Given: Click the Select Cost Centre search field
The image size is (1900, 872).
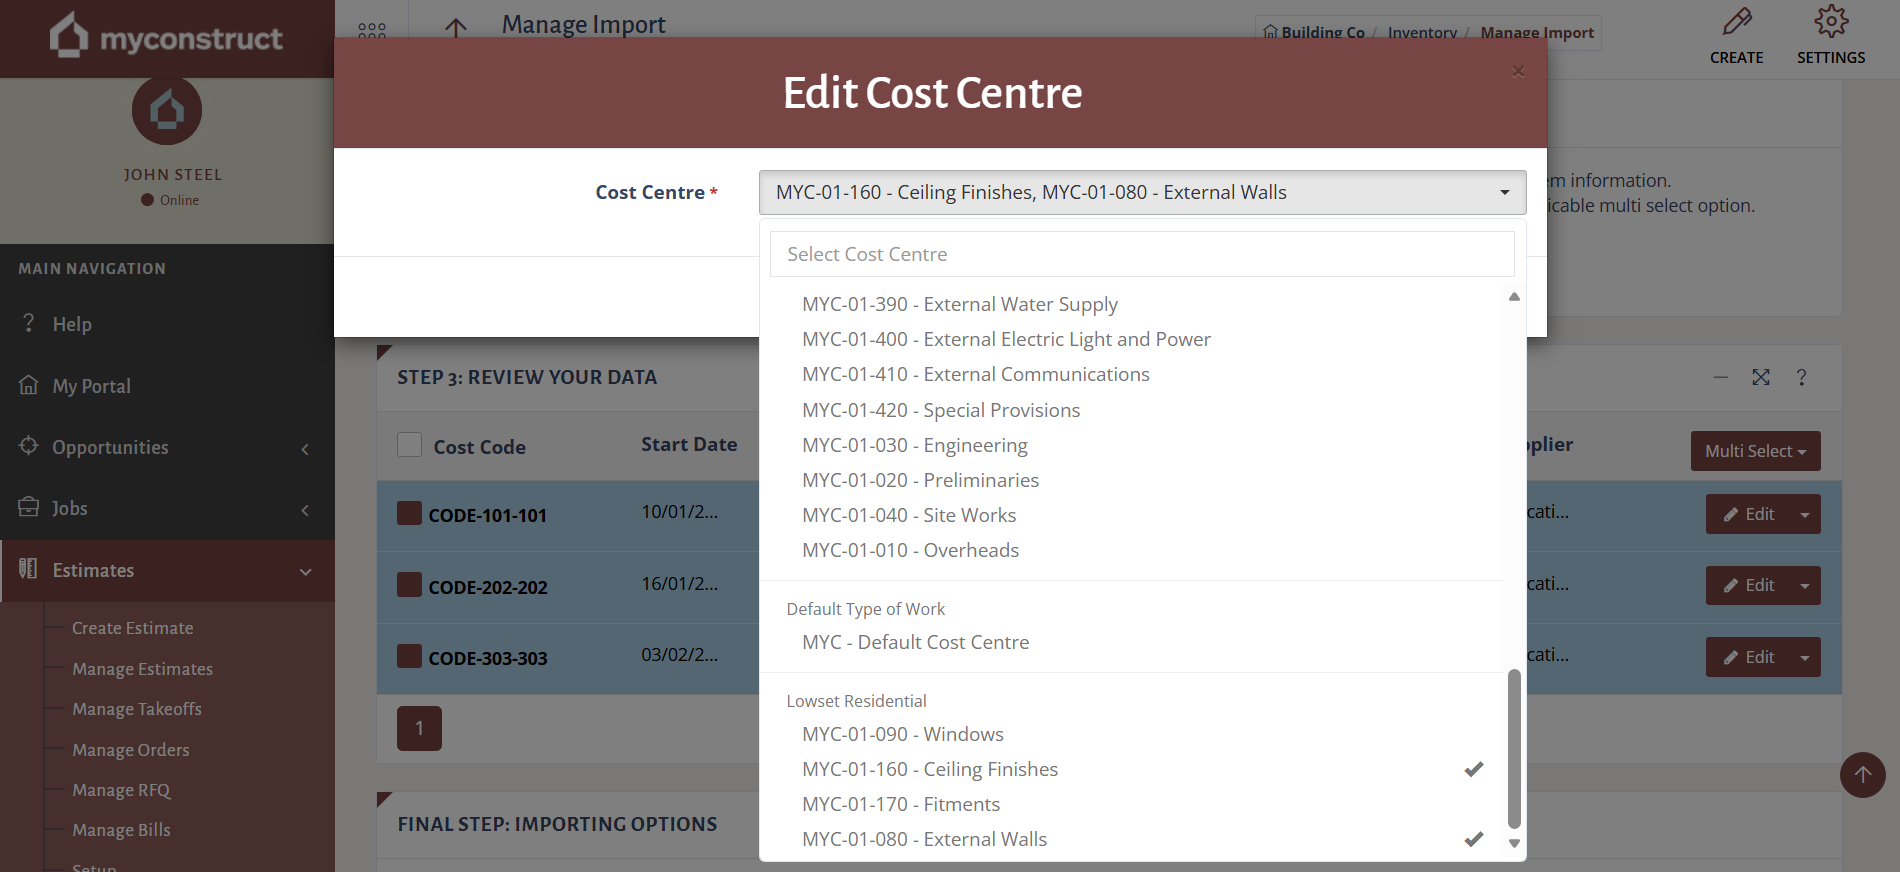Looking at the screenshot, I should point(1141,254).
